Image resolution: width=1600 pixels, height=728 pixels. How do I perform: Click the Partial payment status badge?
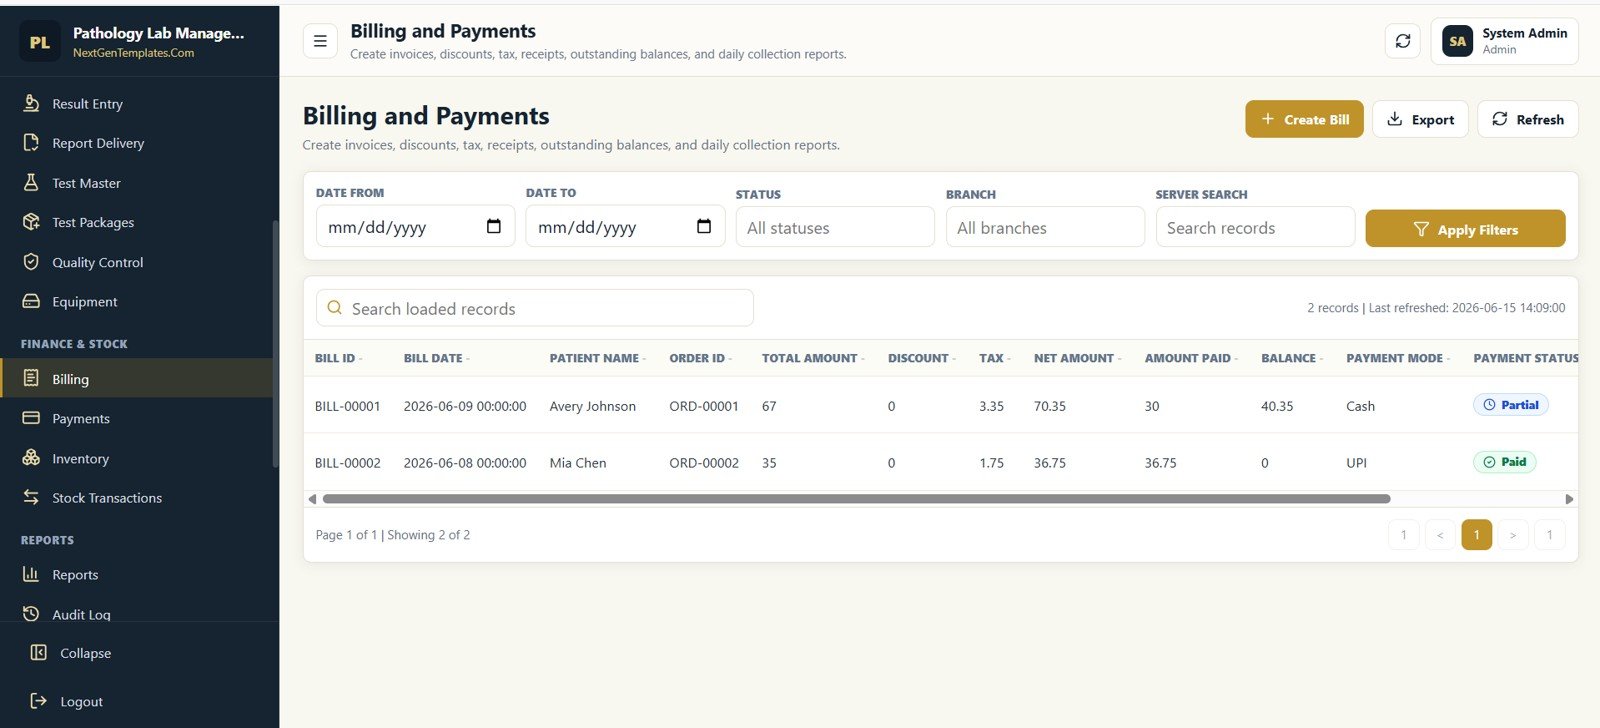[x=1511, y=405]
